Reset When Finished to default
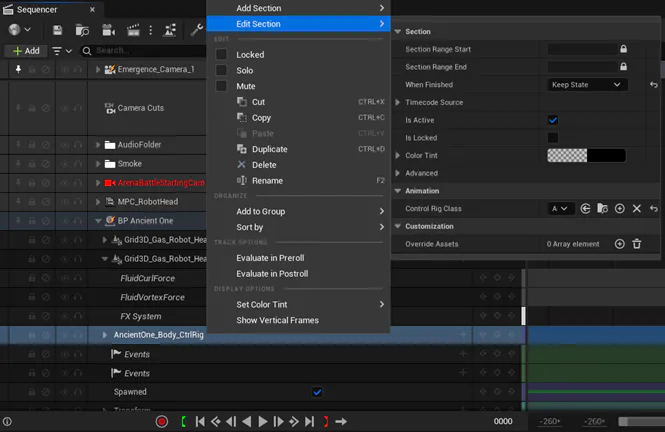This screenshot has height=432, width=665. (654, 85)
